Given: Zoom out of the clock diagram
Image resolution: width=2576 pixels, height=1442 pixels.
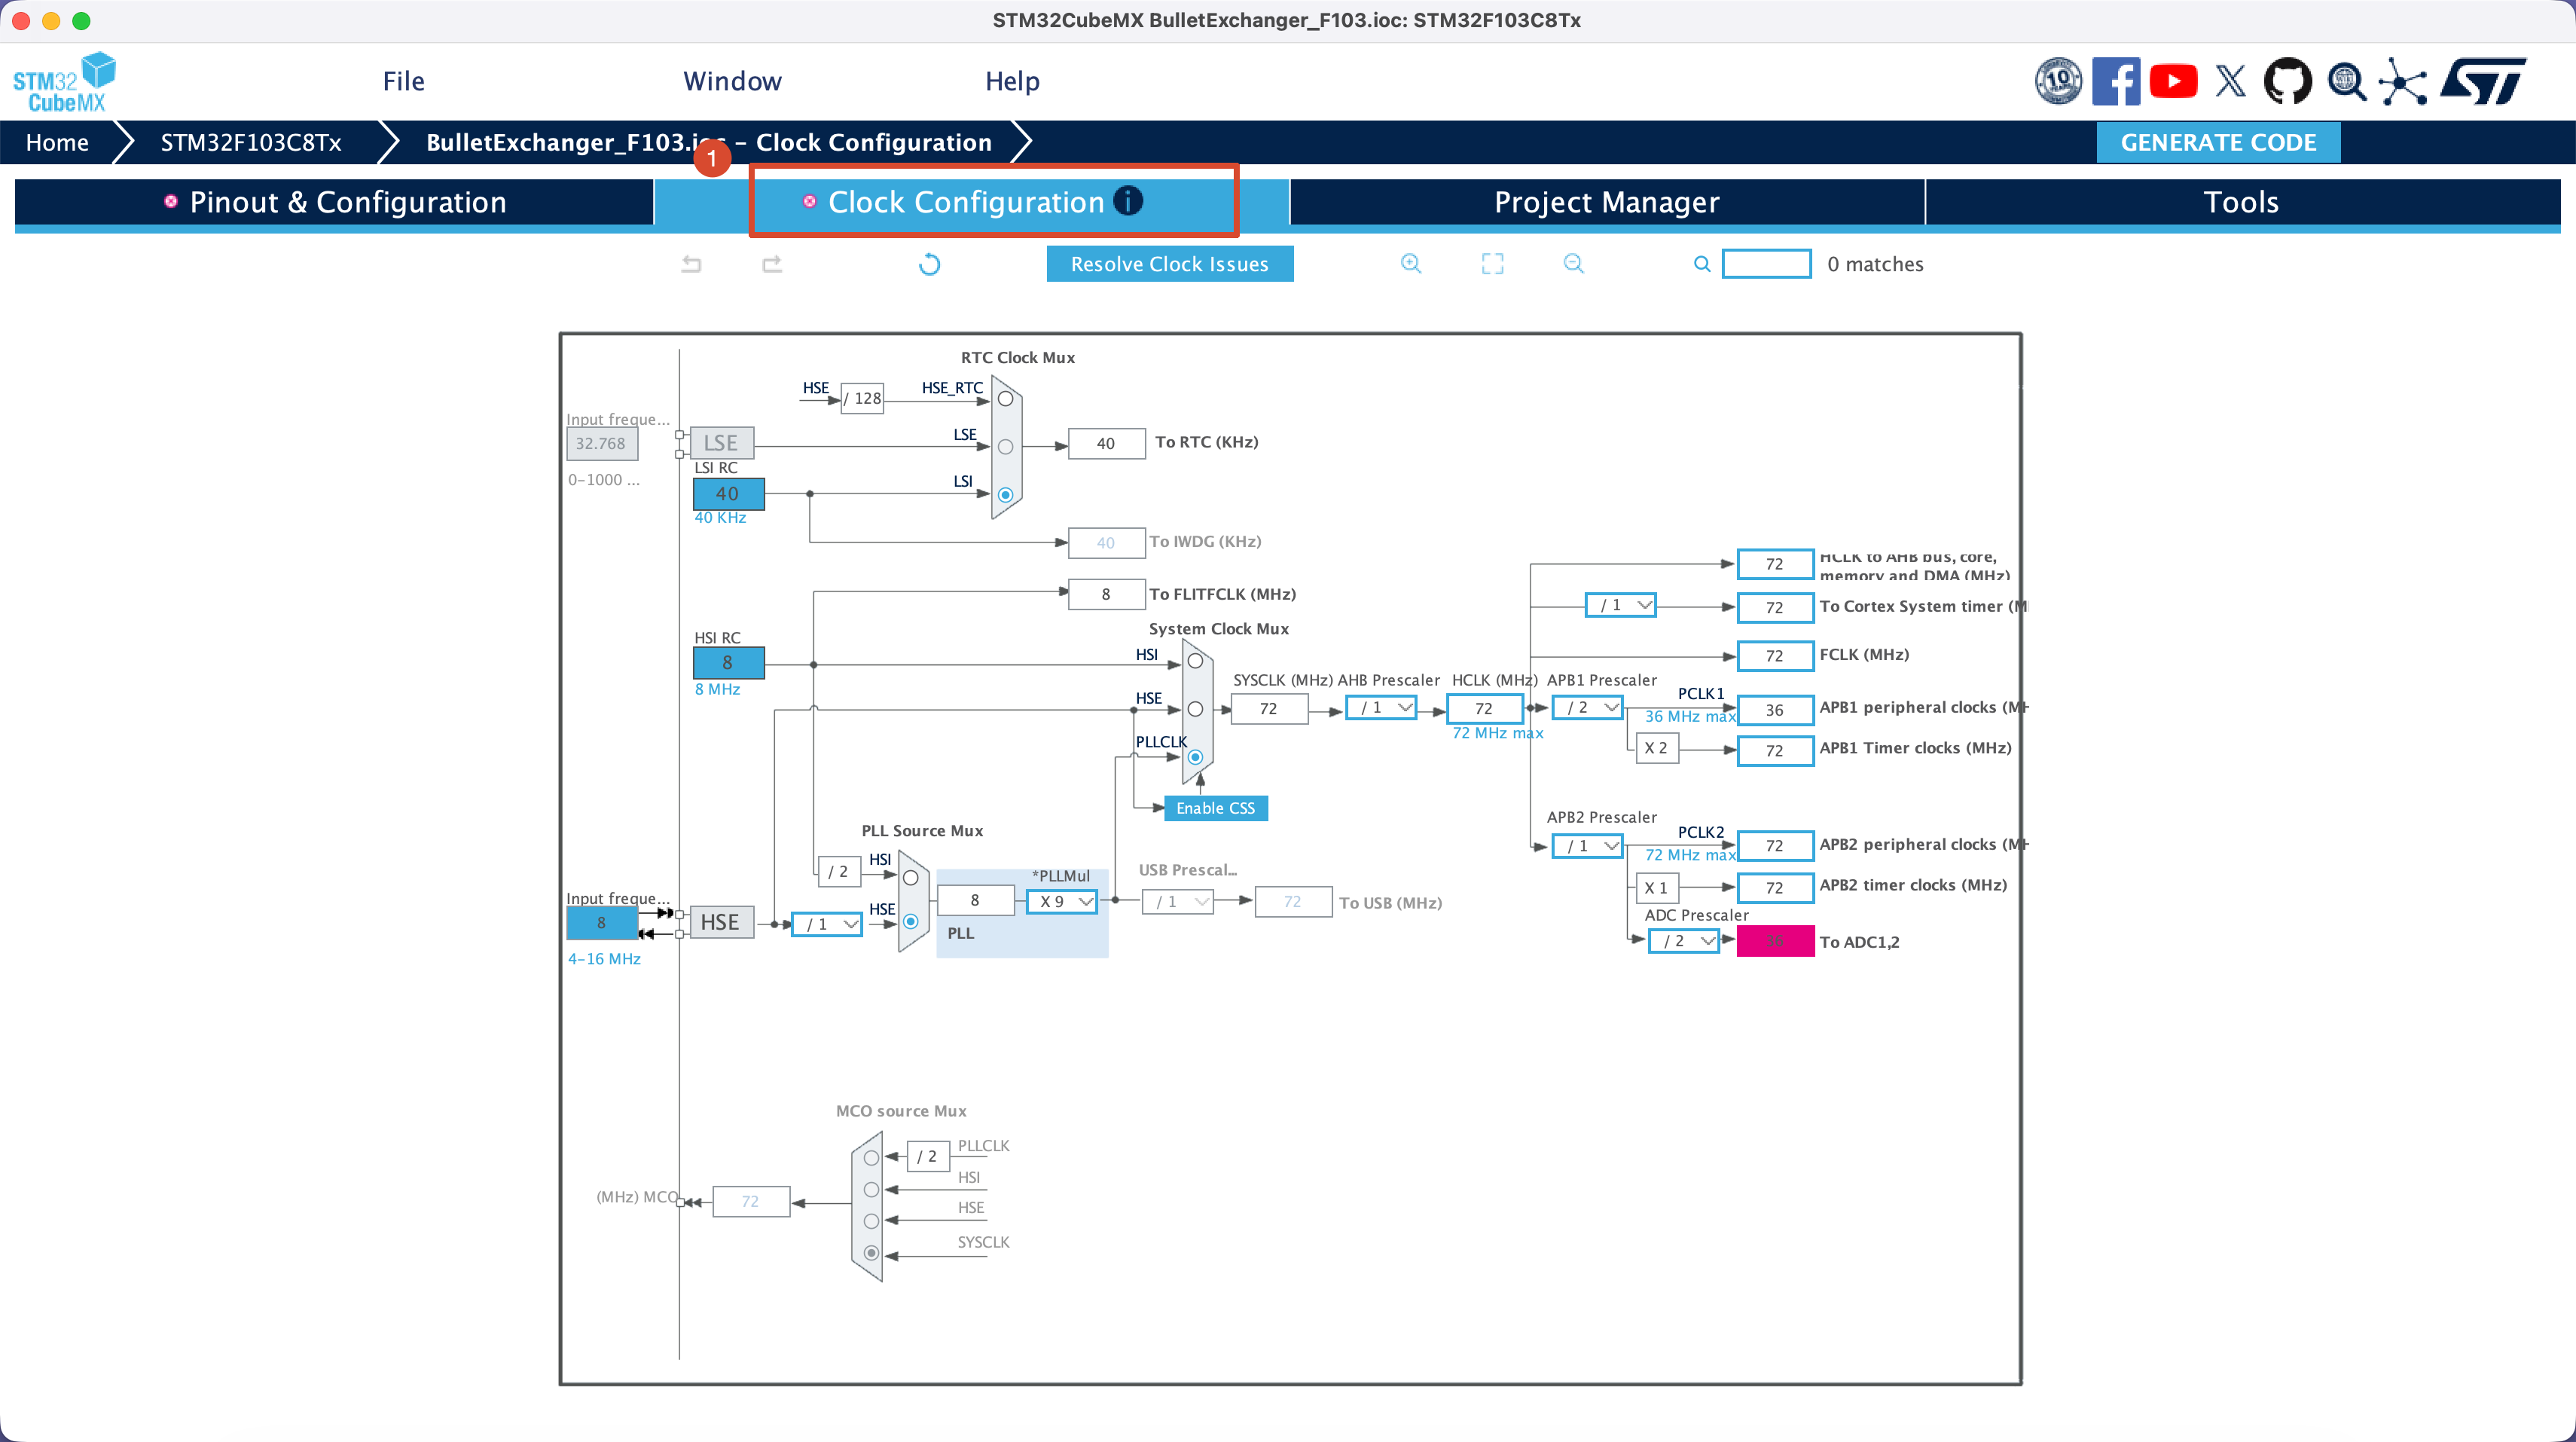Looking at the screenshot, I should coord(1573,263).
